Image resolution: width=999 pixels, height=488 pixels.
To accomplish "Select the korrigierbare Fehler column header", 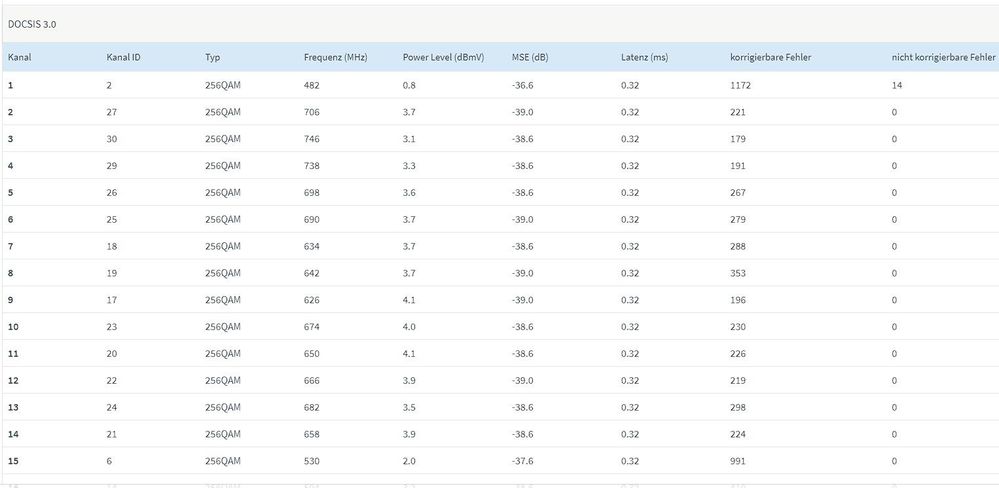I will pyautogui.click(x=770, y=58).
